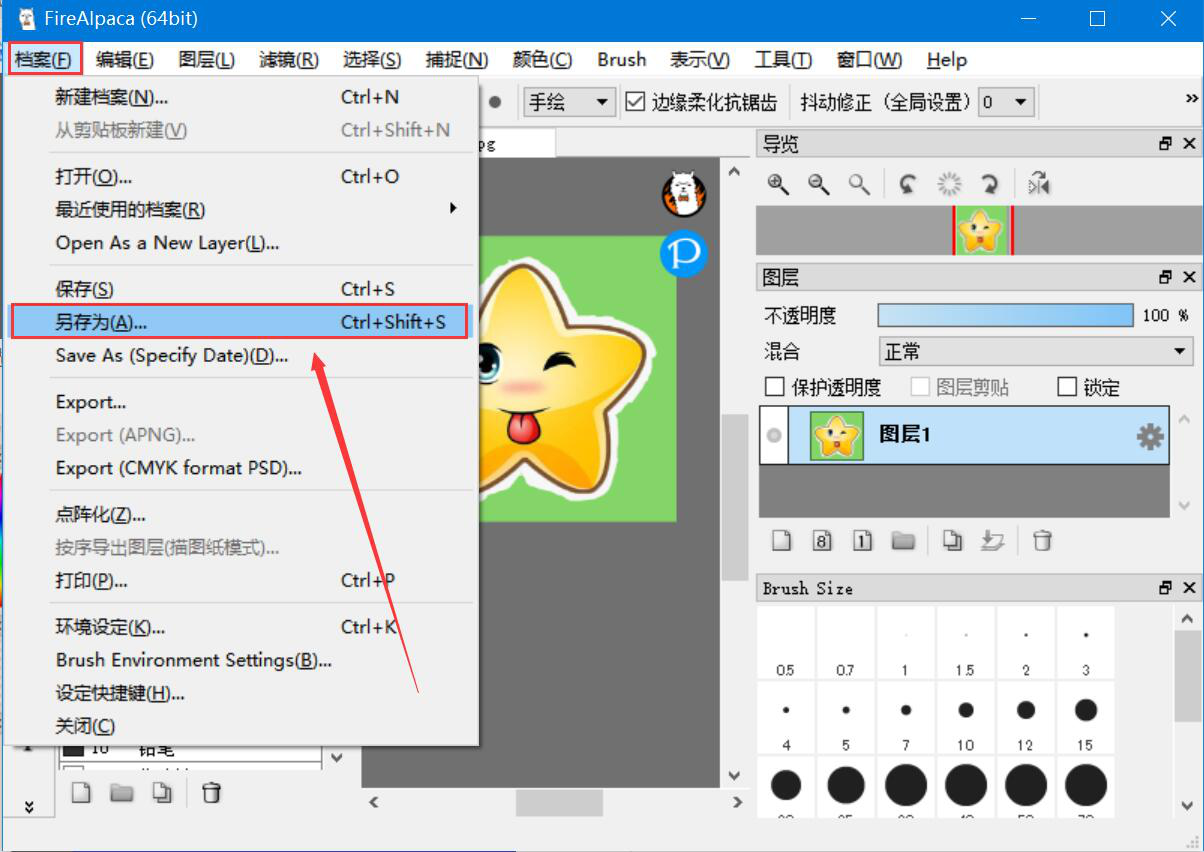Pick brush size 0.5
Screen dimensions: 1204x852
coord(786,643)
